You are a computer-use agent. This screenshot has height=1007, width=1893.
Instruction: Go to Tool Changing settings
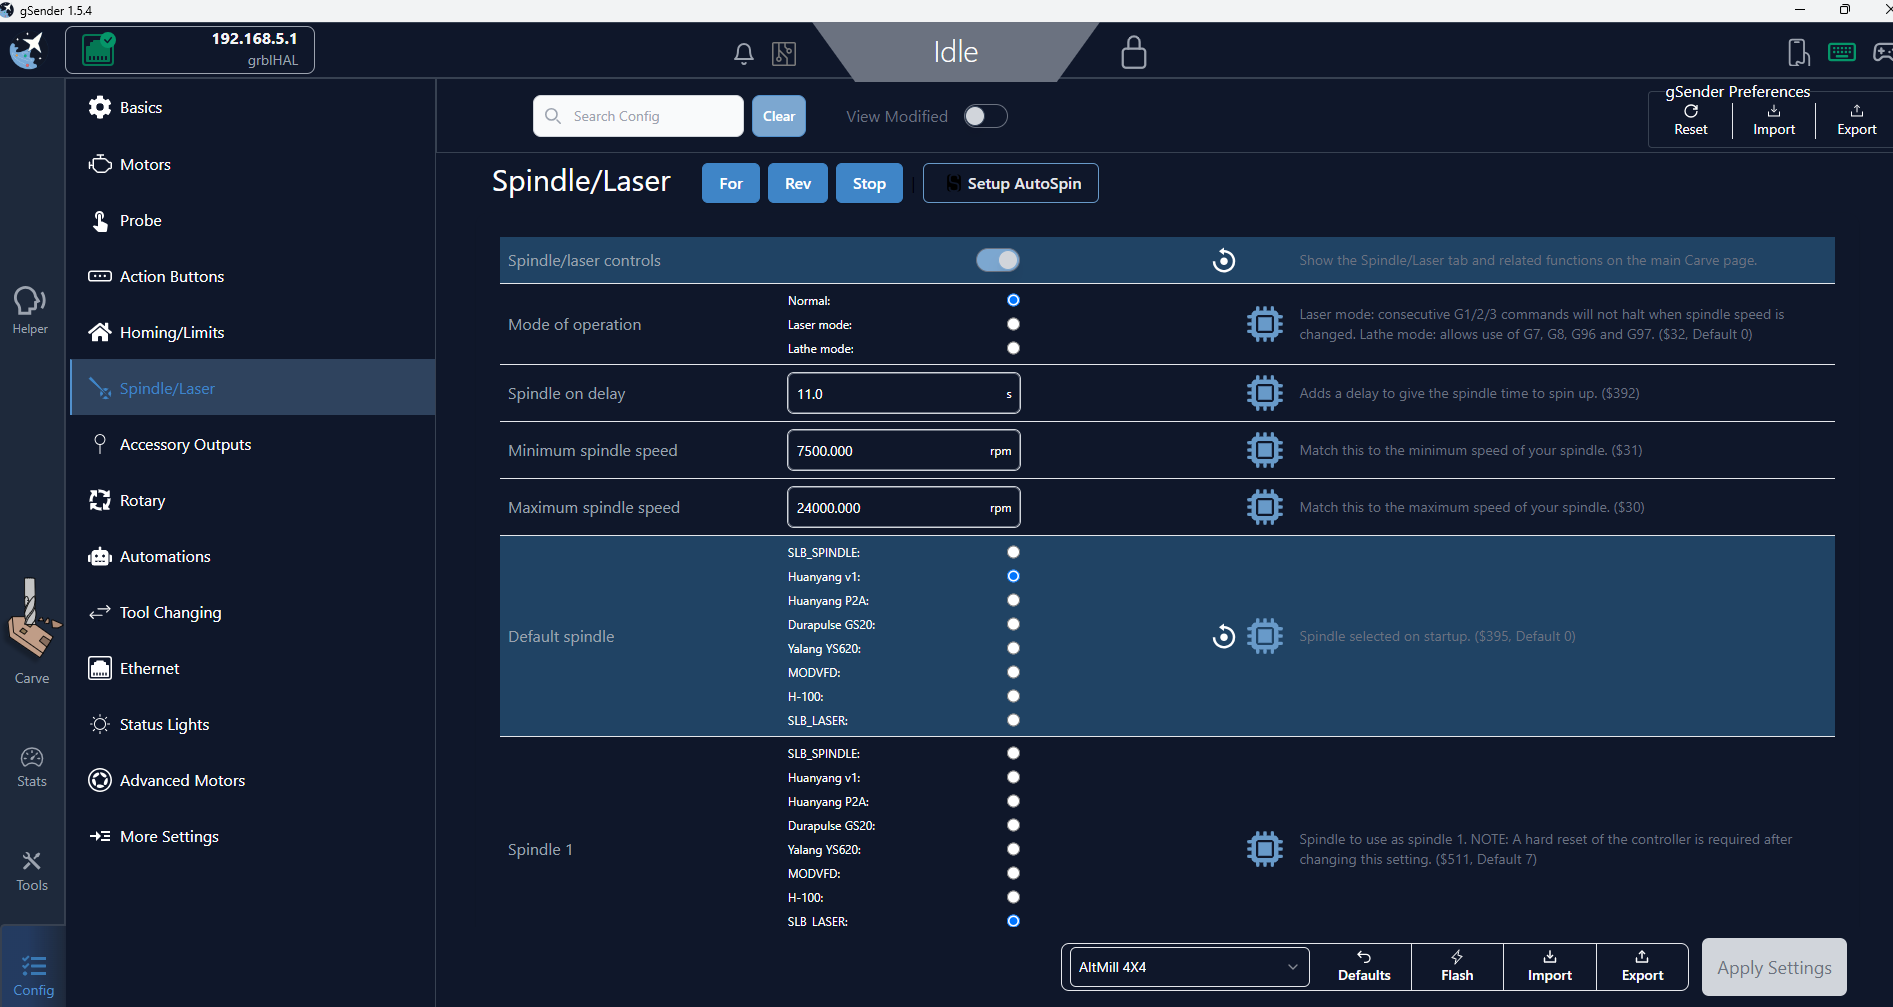pyautogui.click(x=170, y=612)
